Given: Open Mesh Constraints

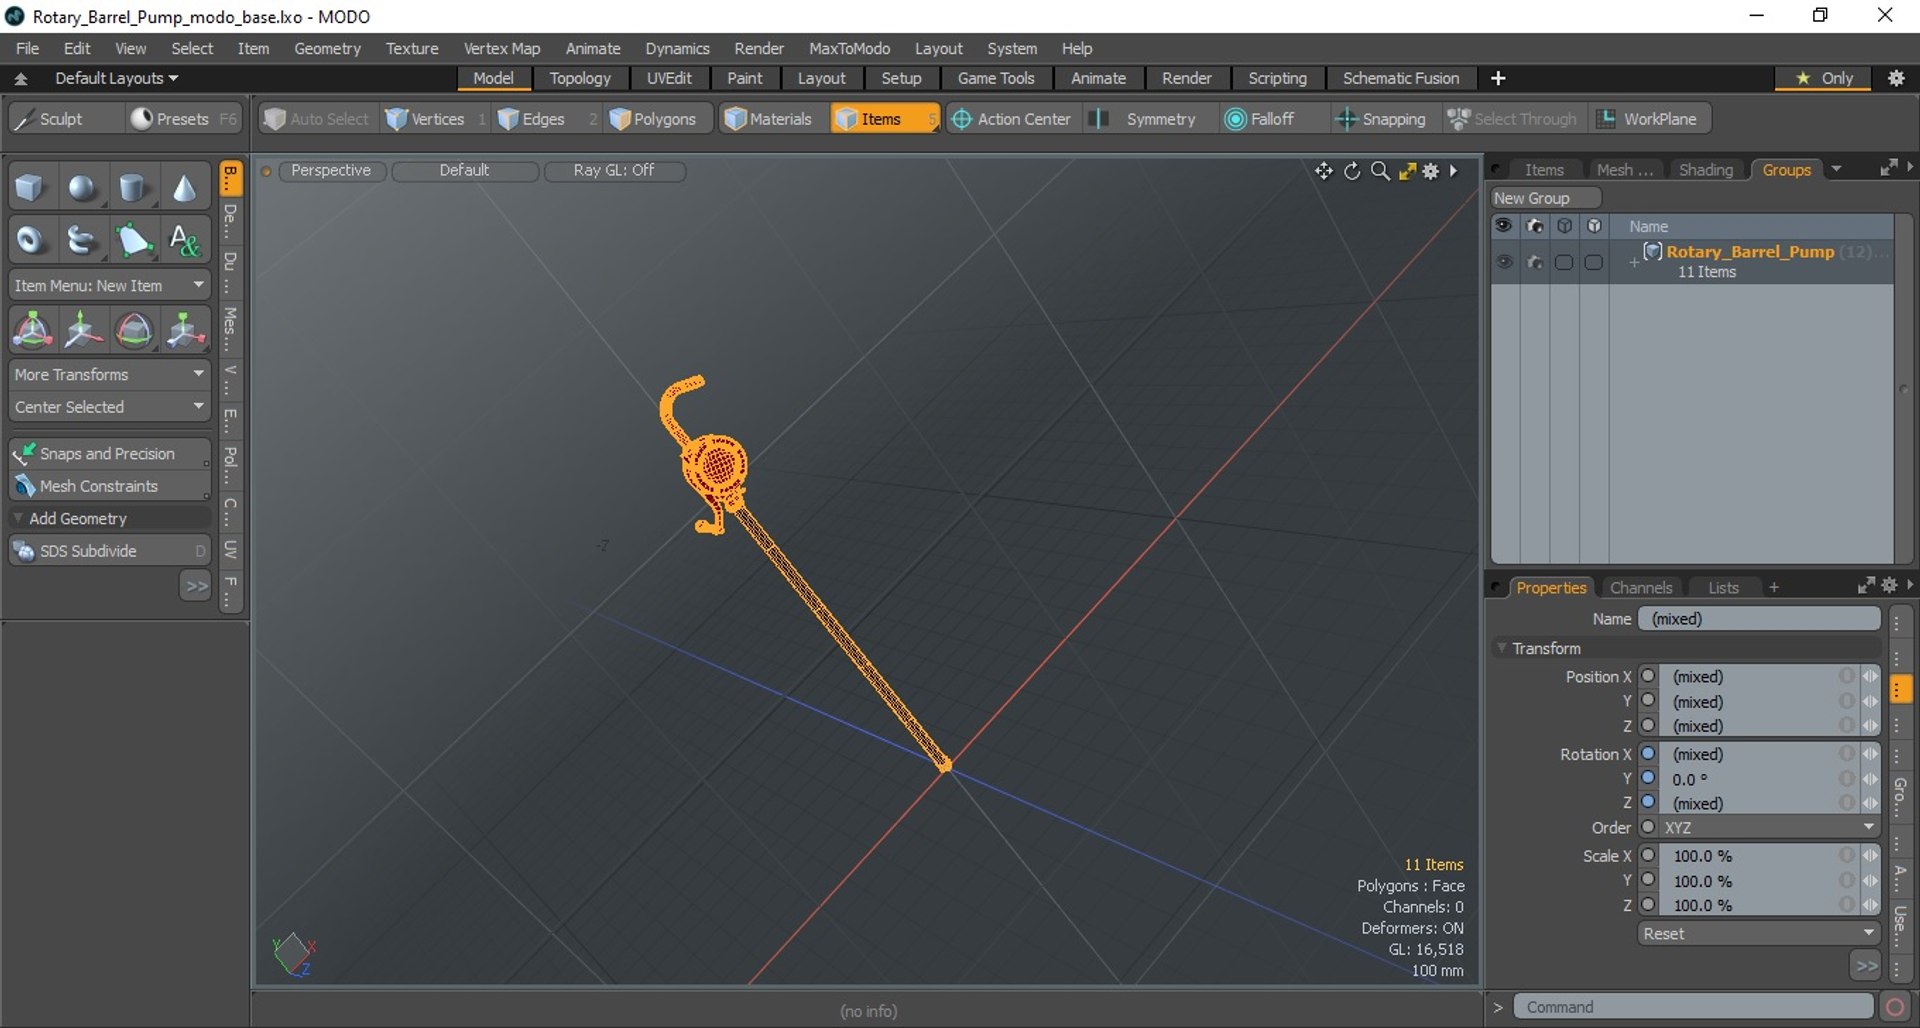Looking at the screenshot, I should (x=110, y=486).
